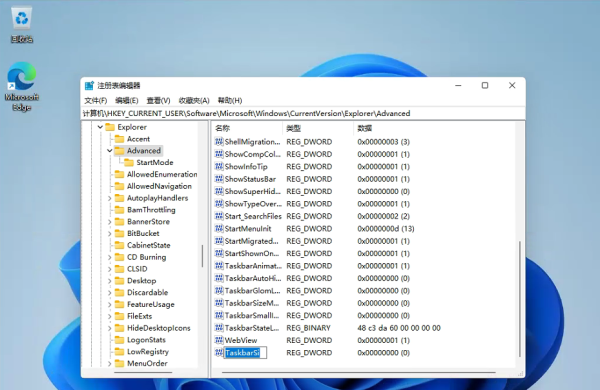Click the StartMenuInit DWORD value icon
The image size is (600, 390).
(219, 228)
